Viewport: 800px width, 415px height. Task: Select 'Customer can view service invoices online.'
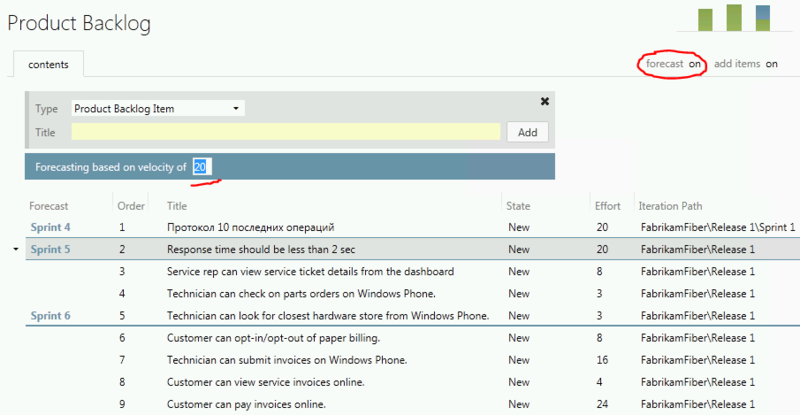coord(265,382)
